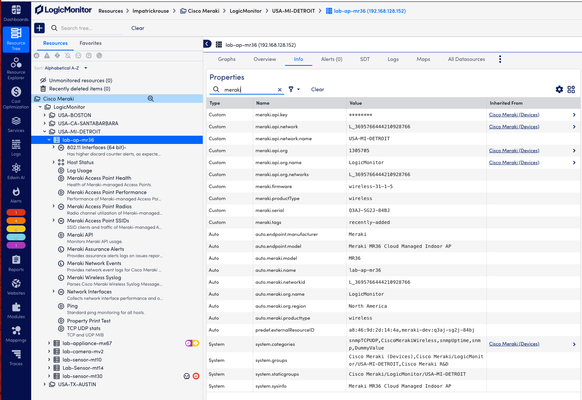Expand the USA-CA-SANTABARBARA folder
Image resolution: width=582 pixels, height=400 pixels.
[x=45, y=123]
